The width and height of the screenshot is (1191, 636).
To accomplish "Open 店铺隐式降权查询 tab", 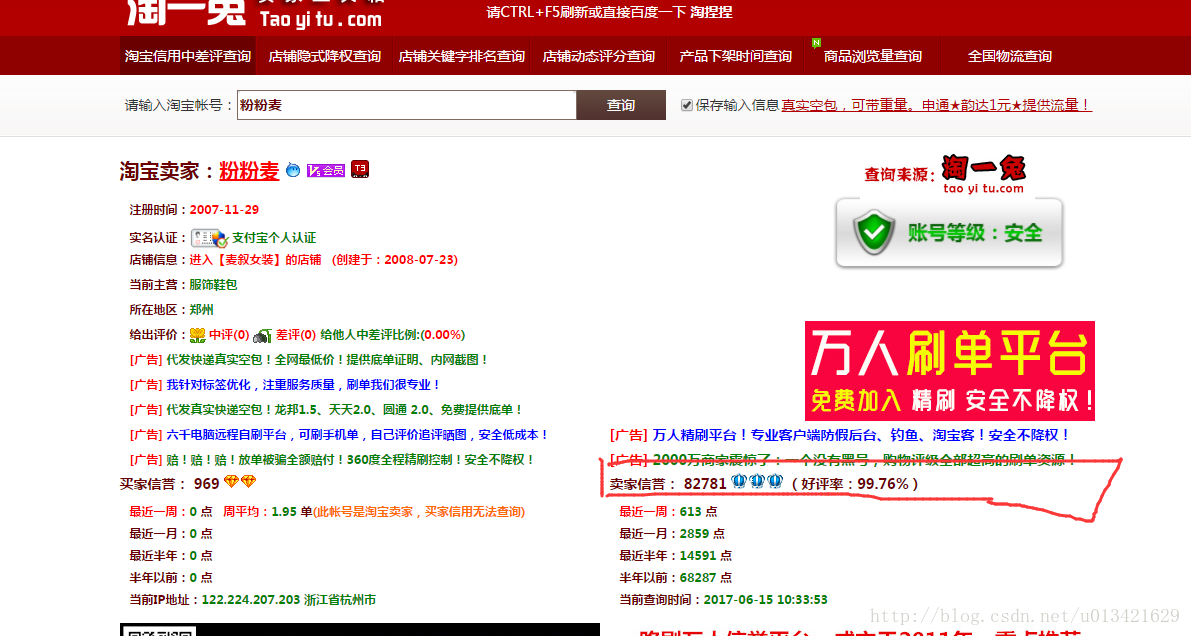I will point(324,56).
